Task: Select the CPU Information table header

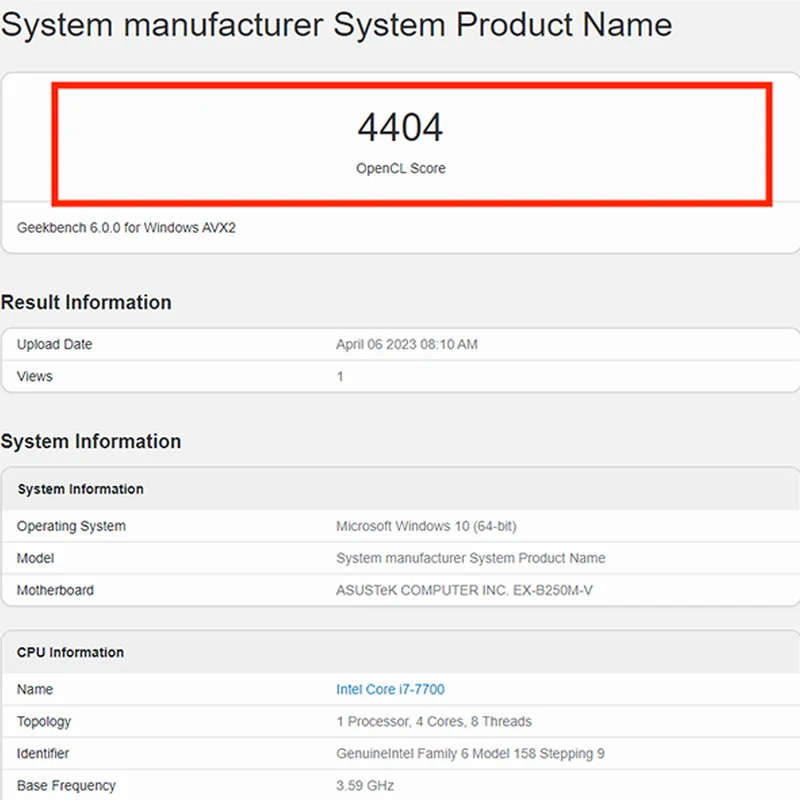Action: coord(70,652)
